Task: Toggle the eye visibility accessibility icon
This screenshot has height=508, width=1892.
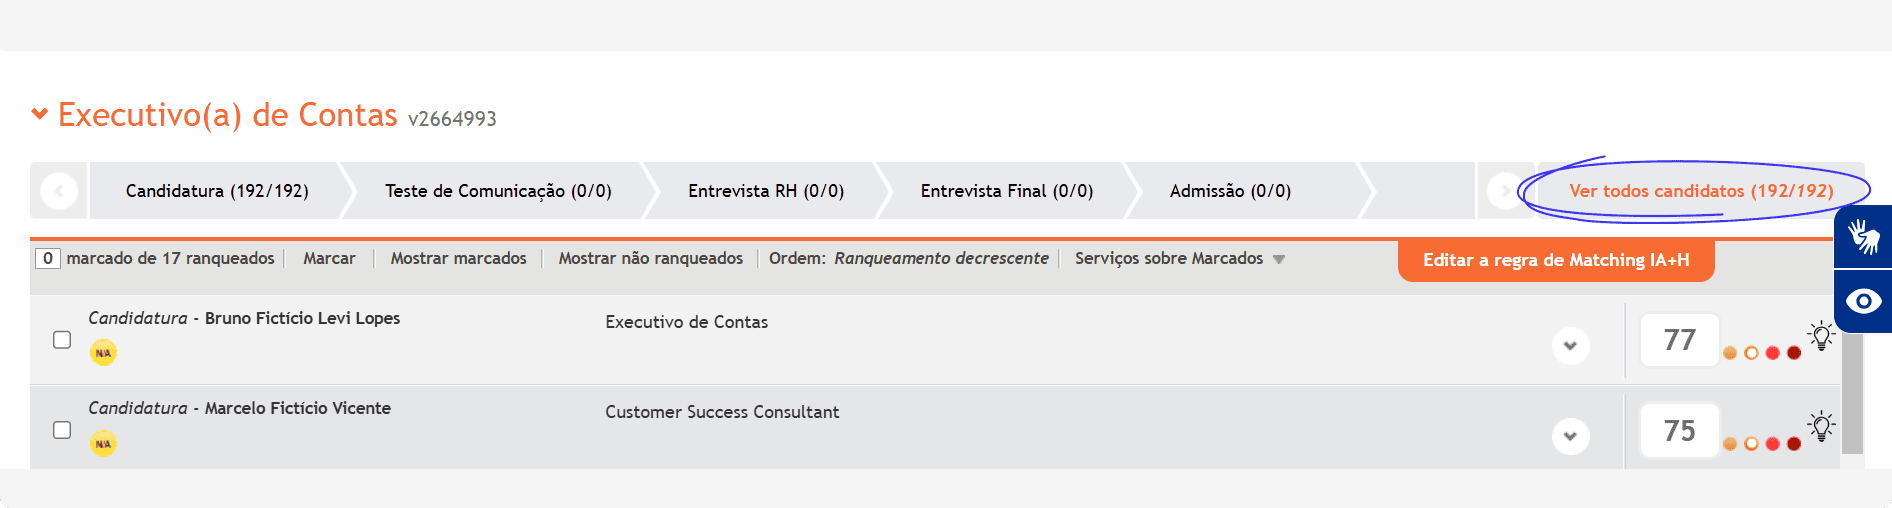Action: coord(1863,301)
